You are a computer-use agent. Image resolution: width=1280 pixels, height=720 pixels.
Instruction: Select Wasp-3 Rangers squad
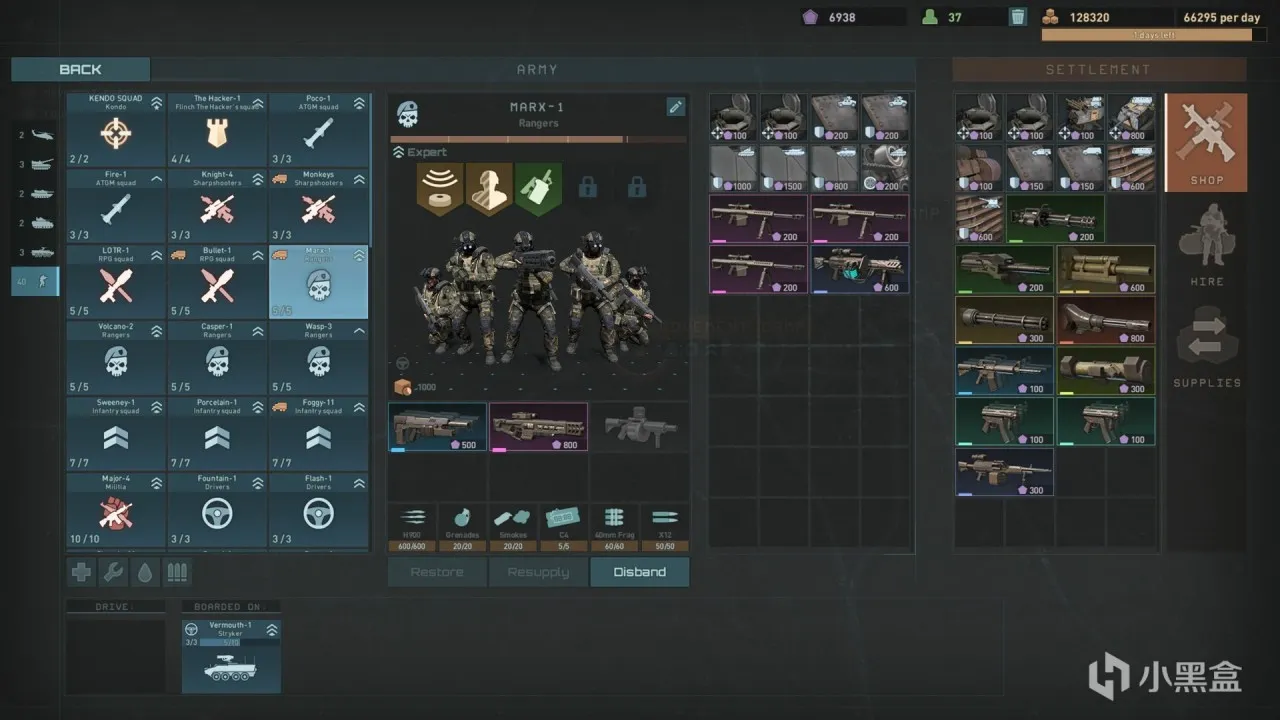pos(318,358)
